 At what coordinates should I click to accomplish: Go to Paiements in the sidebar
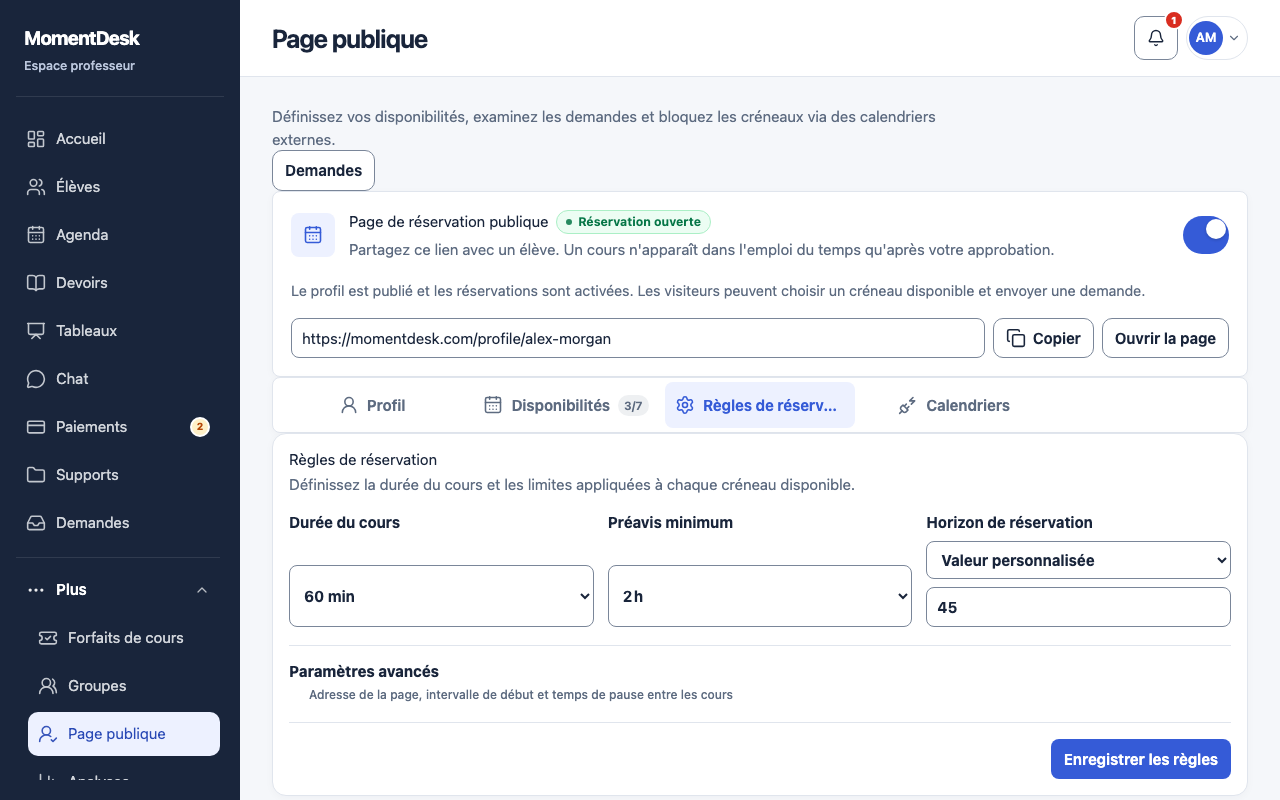click(x=120, y=427)
